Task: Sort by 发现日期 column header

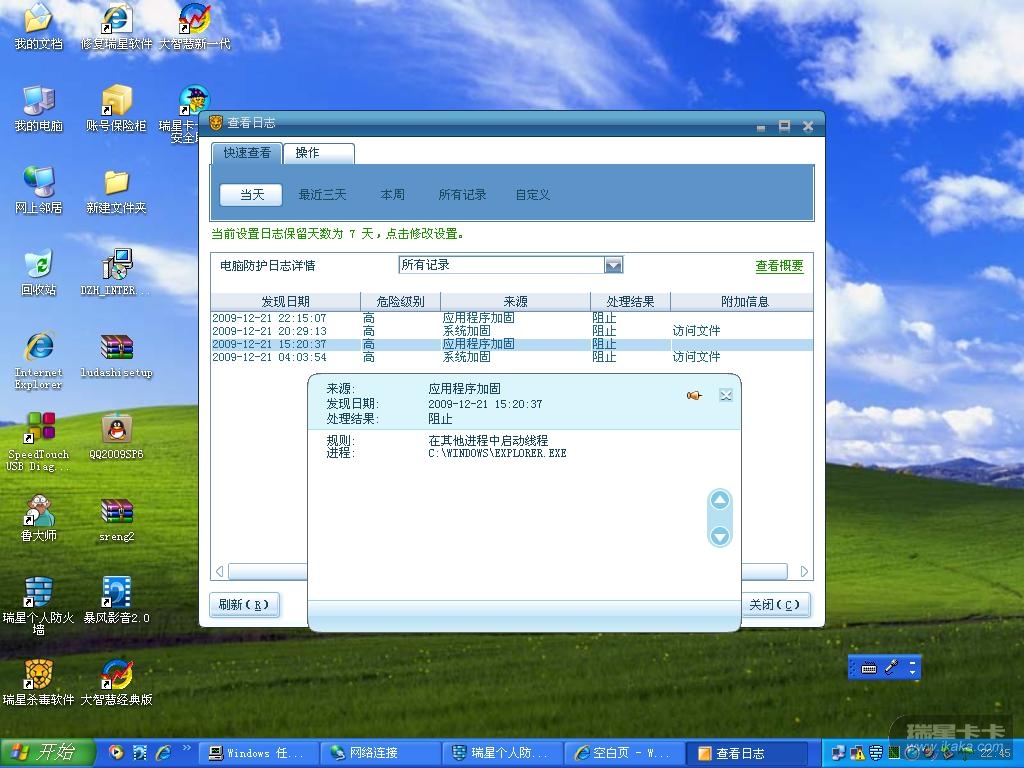Action: 285,301
